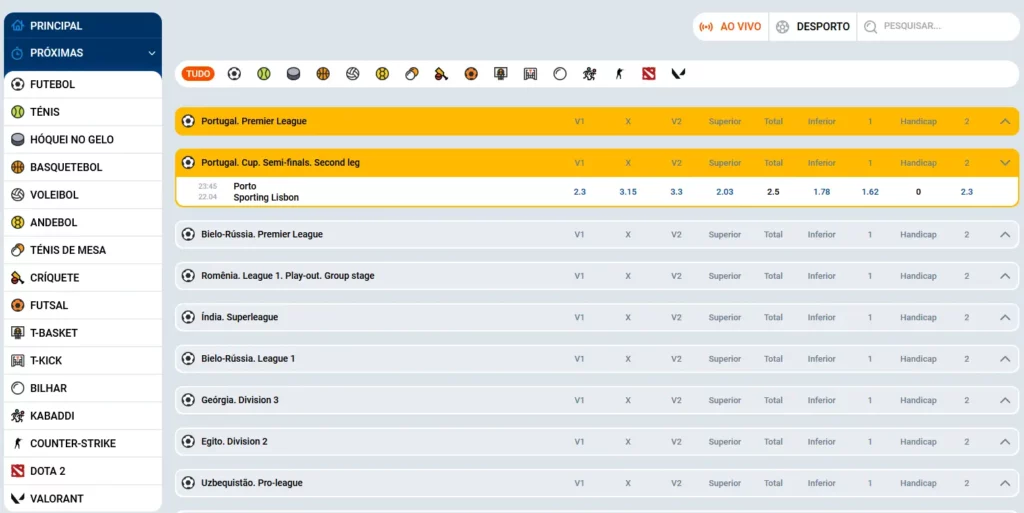1024x513 pixels.
Task: Pick the draw odds 3.15
Action: (628, 192)
